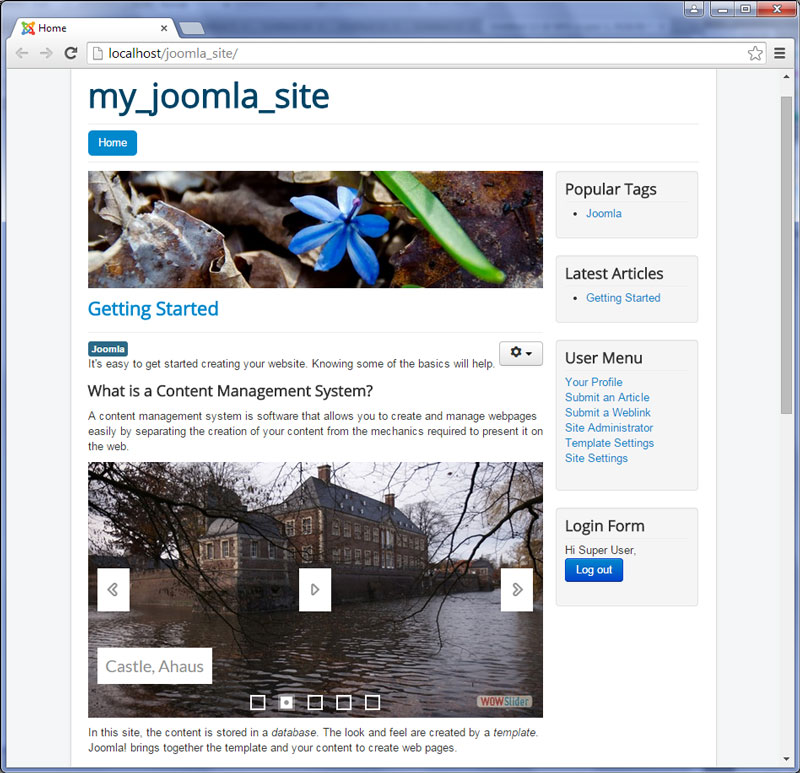Click the Home menu button

112,143
